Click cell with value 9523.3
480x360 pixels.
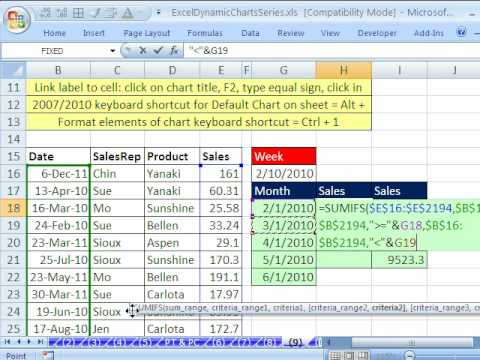click(399, 260)
